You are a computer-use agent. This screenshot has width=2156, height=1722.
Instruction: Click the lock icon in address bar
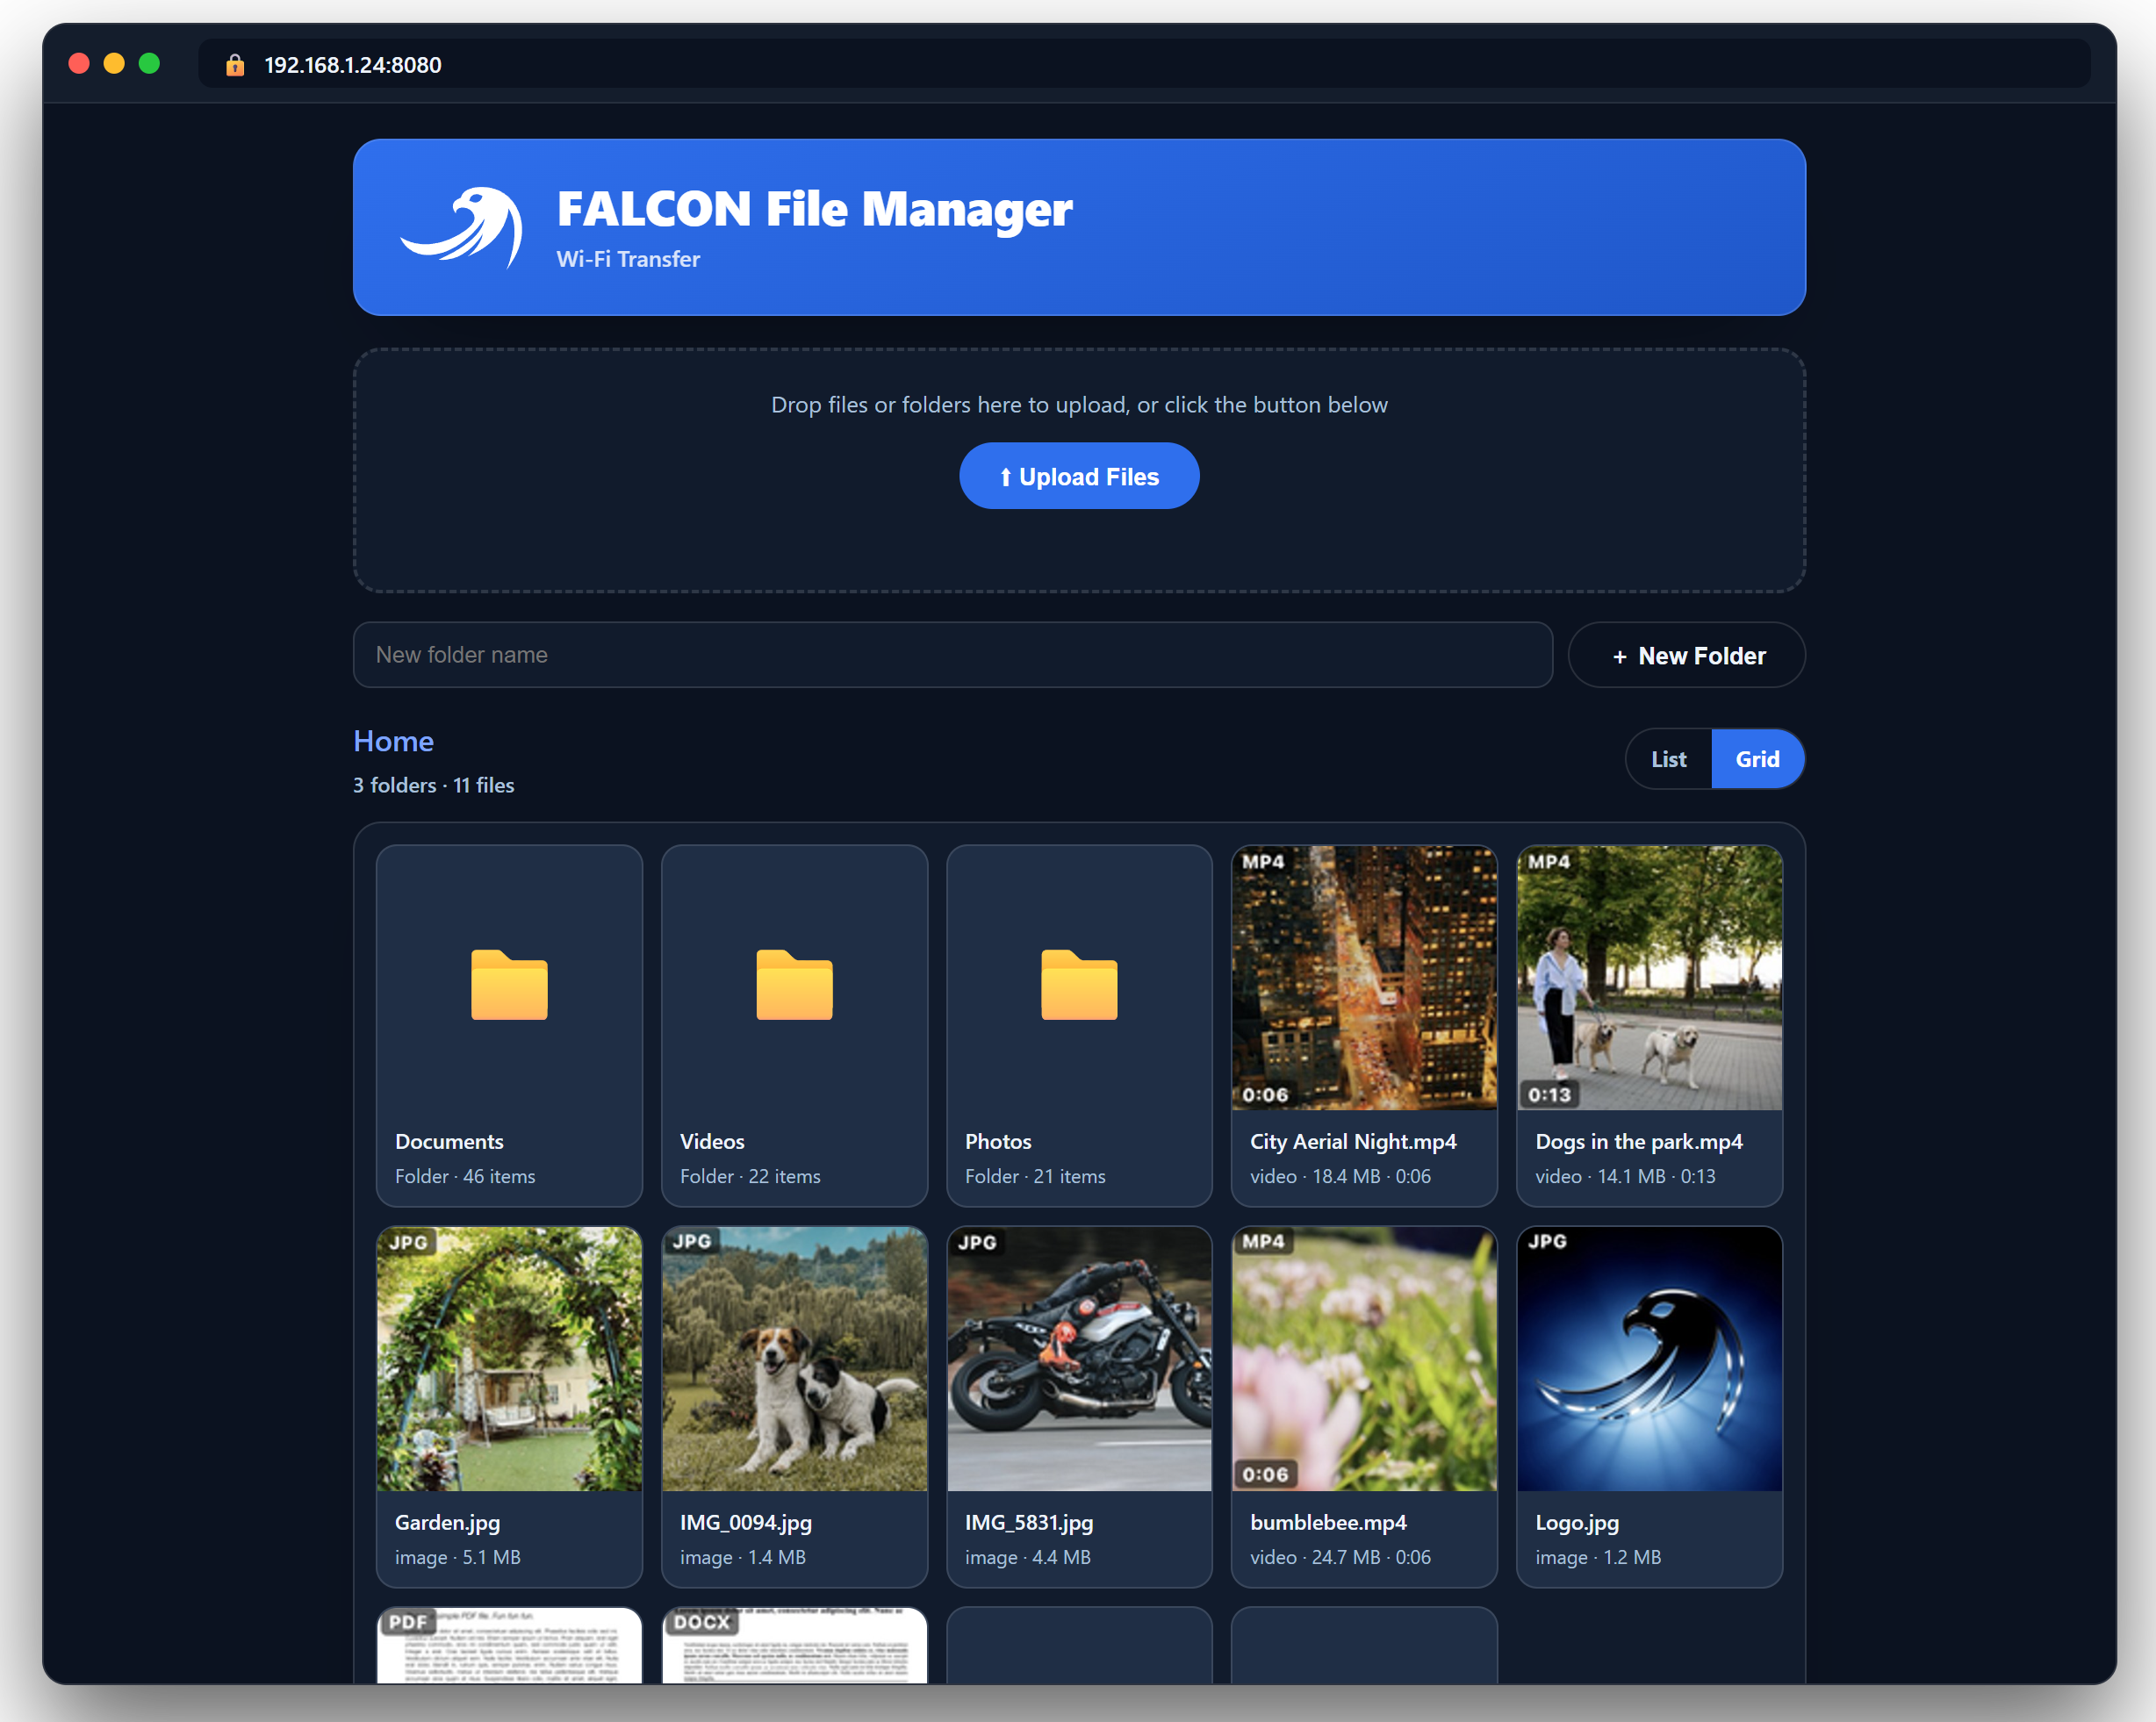(x=235, y=65)
